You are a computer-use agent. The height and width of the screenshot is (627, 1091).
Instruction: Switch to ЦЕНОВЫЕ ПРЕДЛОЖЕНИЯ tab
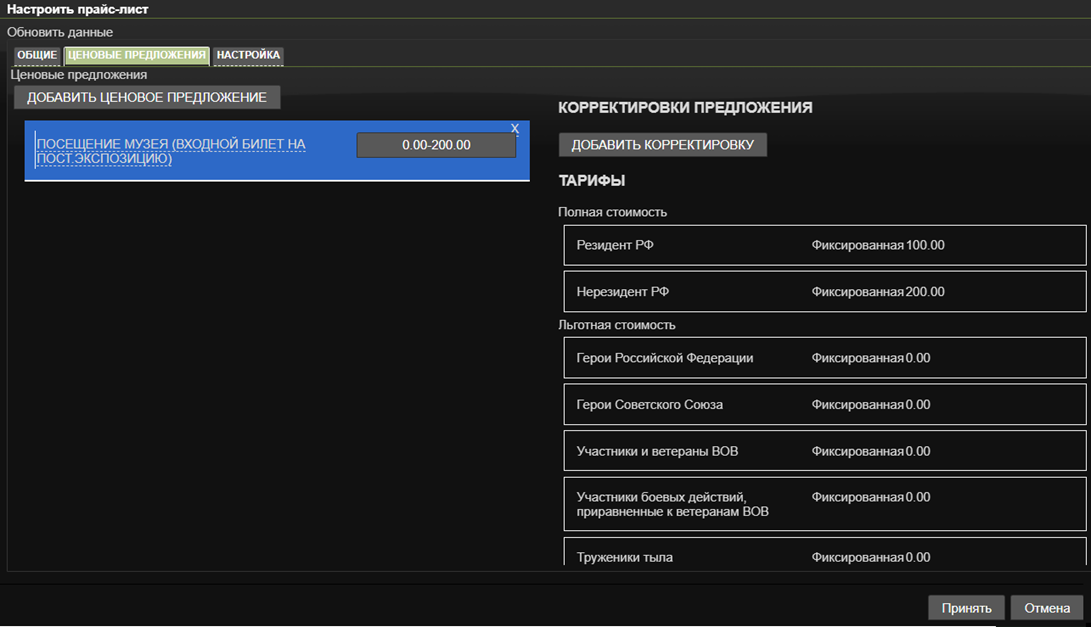click(x=136, y=55)
